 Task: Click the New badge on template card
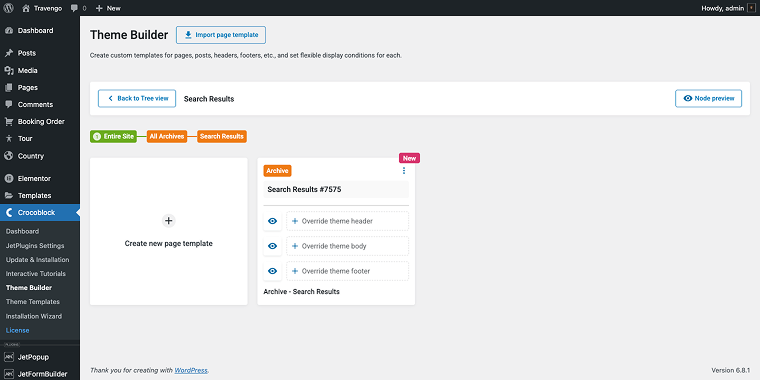(409, 158)
